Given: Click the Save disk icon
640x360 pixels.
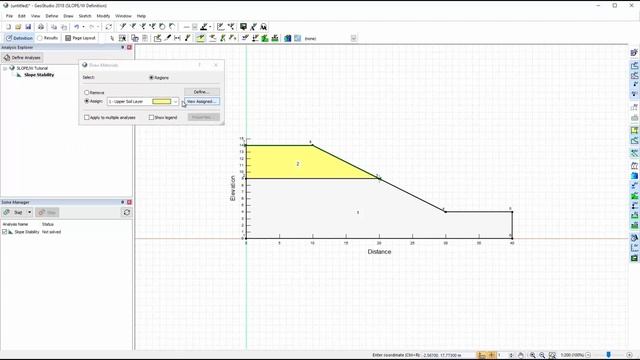Looking at the screenshot, I should click(28, 27).
